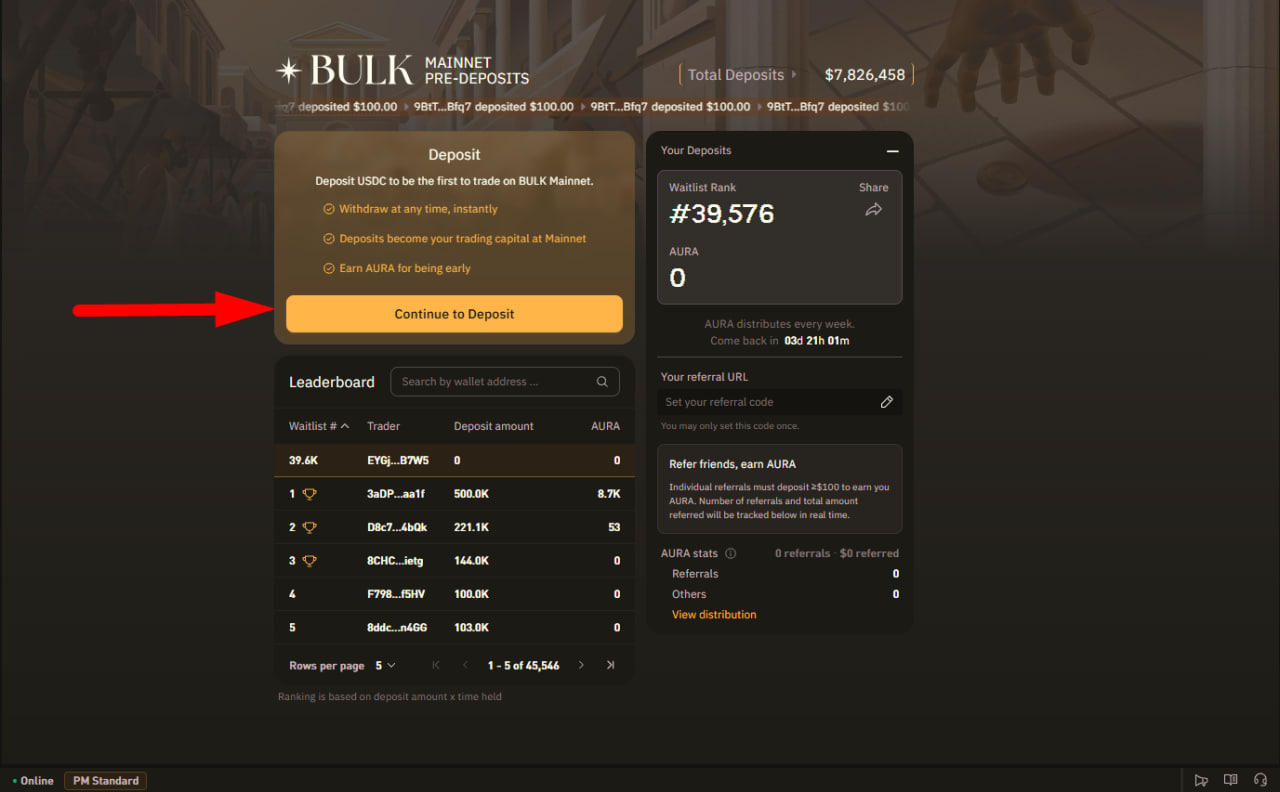Collapse the Your Deposits panel
The width and height of the screenshot is (1280, 792).
point(892,151)
